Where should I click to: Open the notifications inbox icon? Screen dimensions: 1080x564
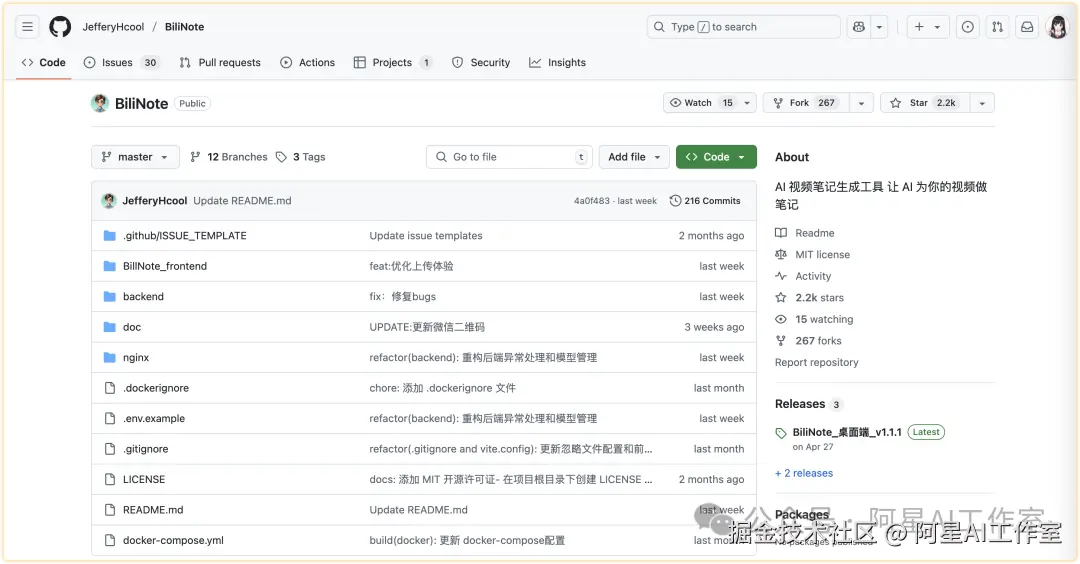pyautogui.click(x=1027, y=27)
